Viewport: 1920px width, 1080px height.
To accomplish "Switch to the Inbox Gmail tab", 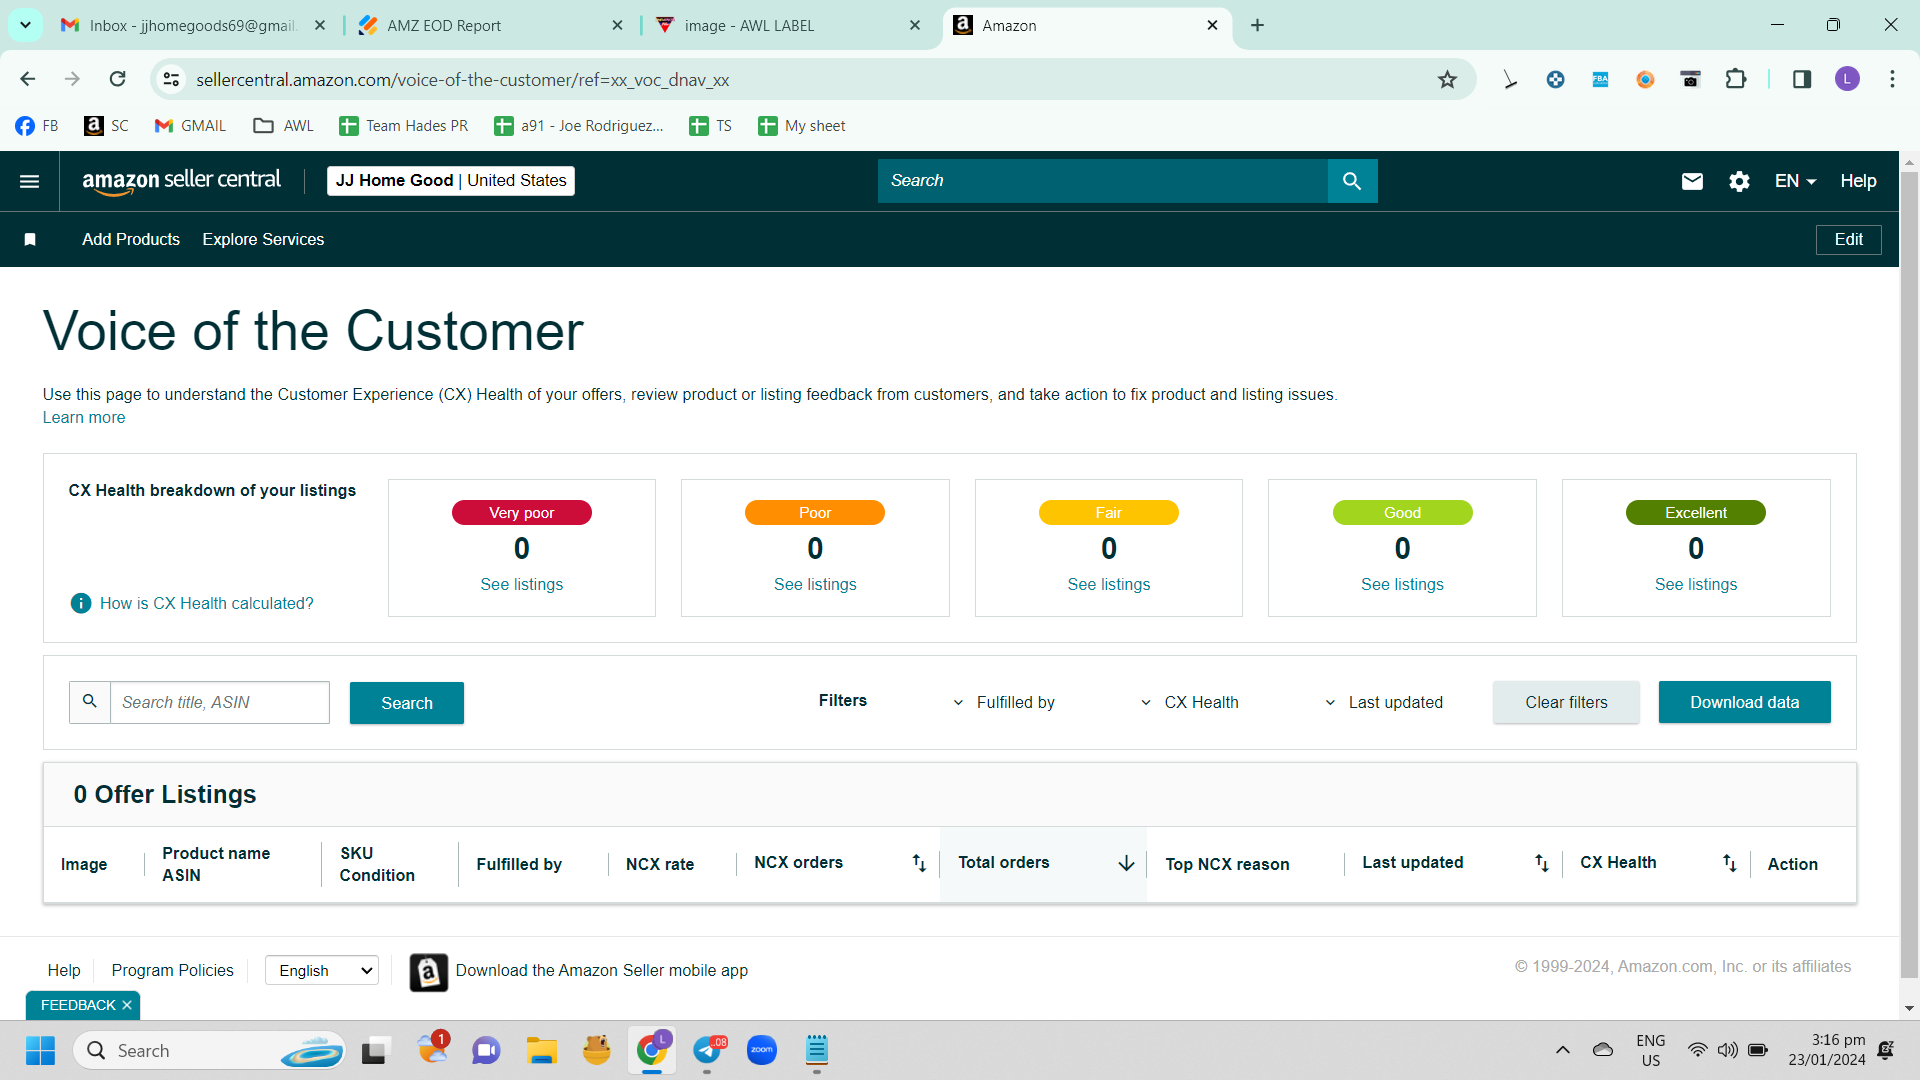I will pos(193,26).
